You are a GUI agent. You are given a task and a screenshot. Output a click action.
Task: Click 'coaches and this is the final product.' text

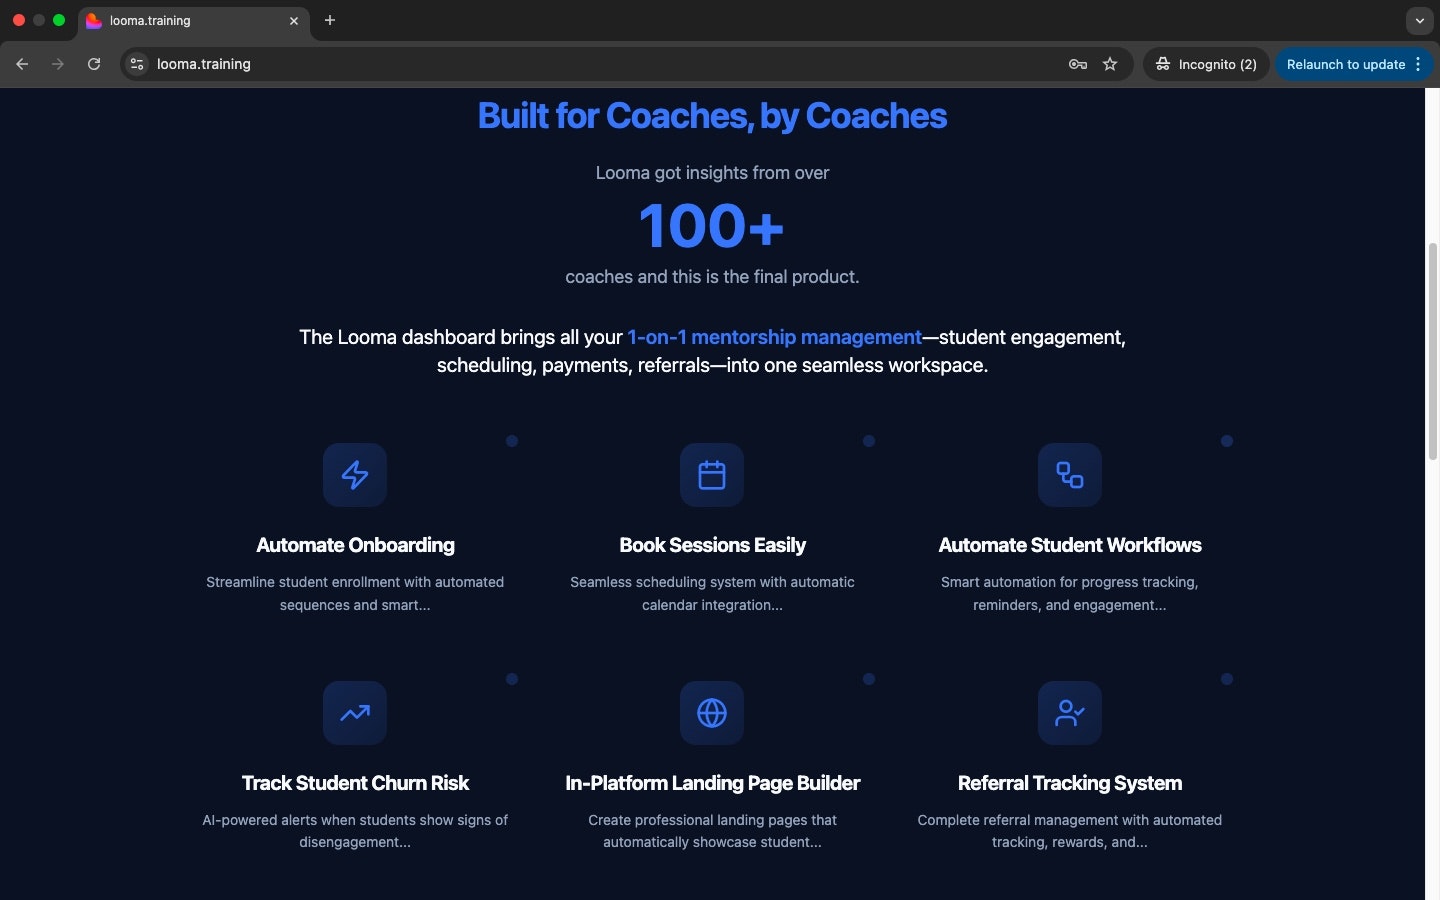tap(712, 277)
